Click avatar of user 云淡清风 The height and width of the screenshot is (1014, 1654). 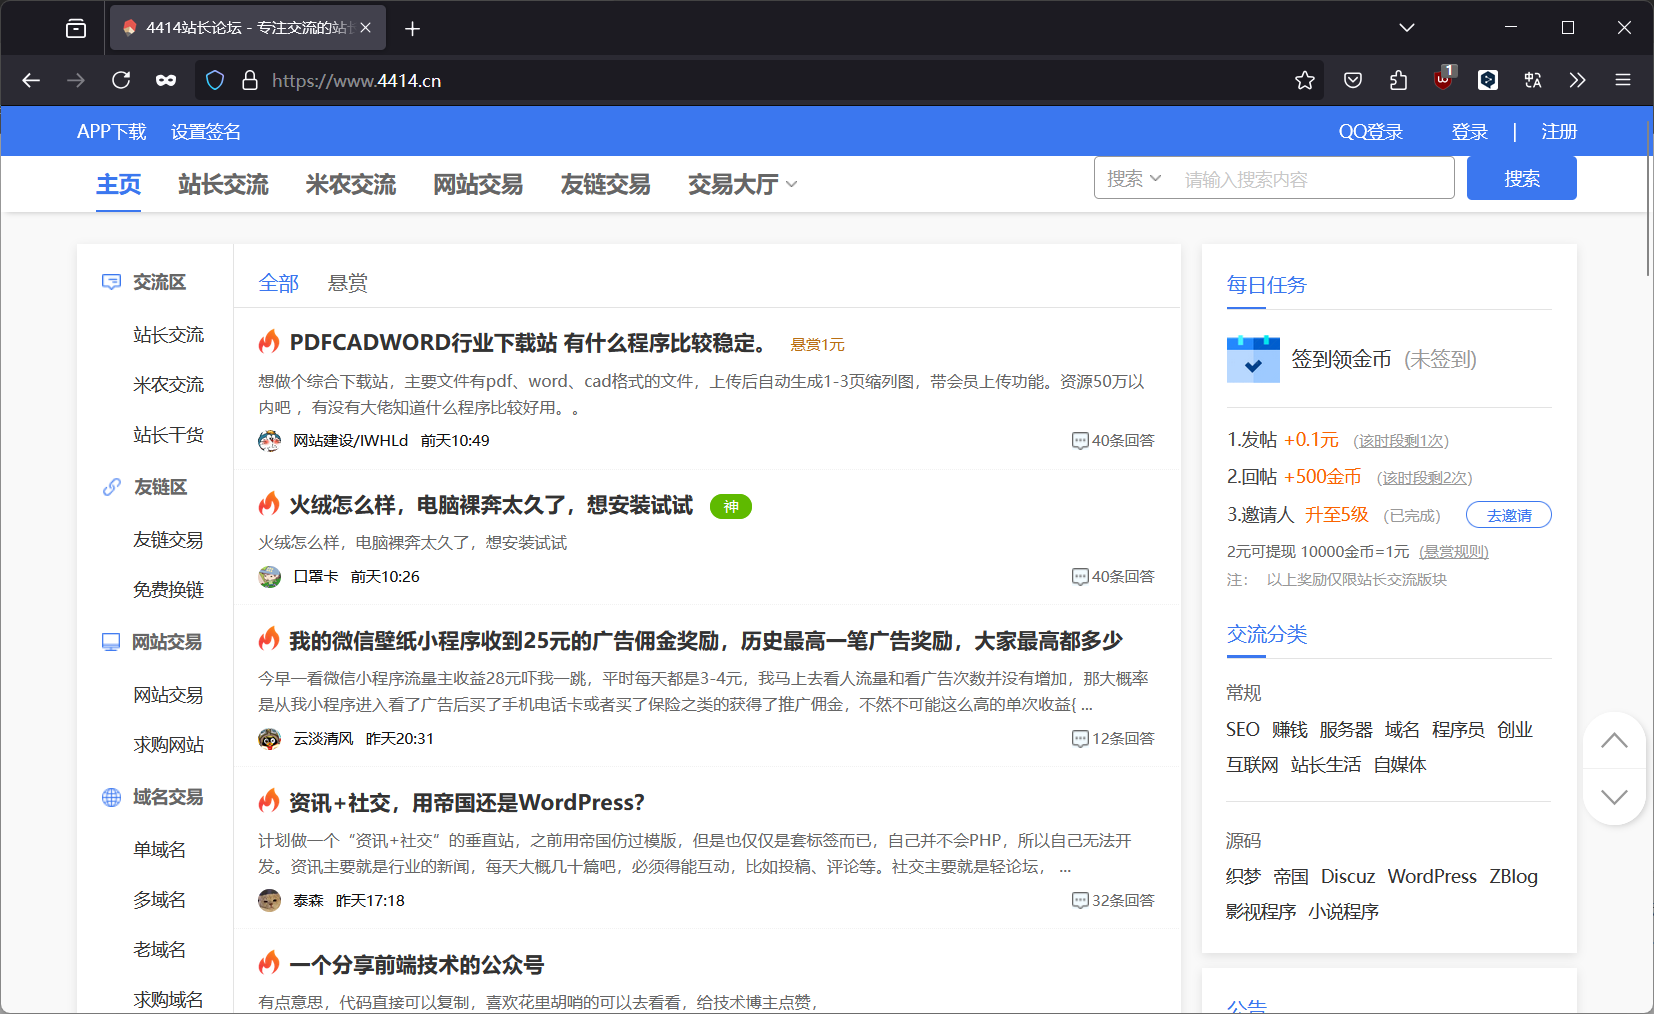pyautogui.click(x=269, y=739)
